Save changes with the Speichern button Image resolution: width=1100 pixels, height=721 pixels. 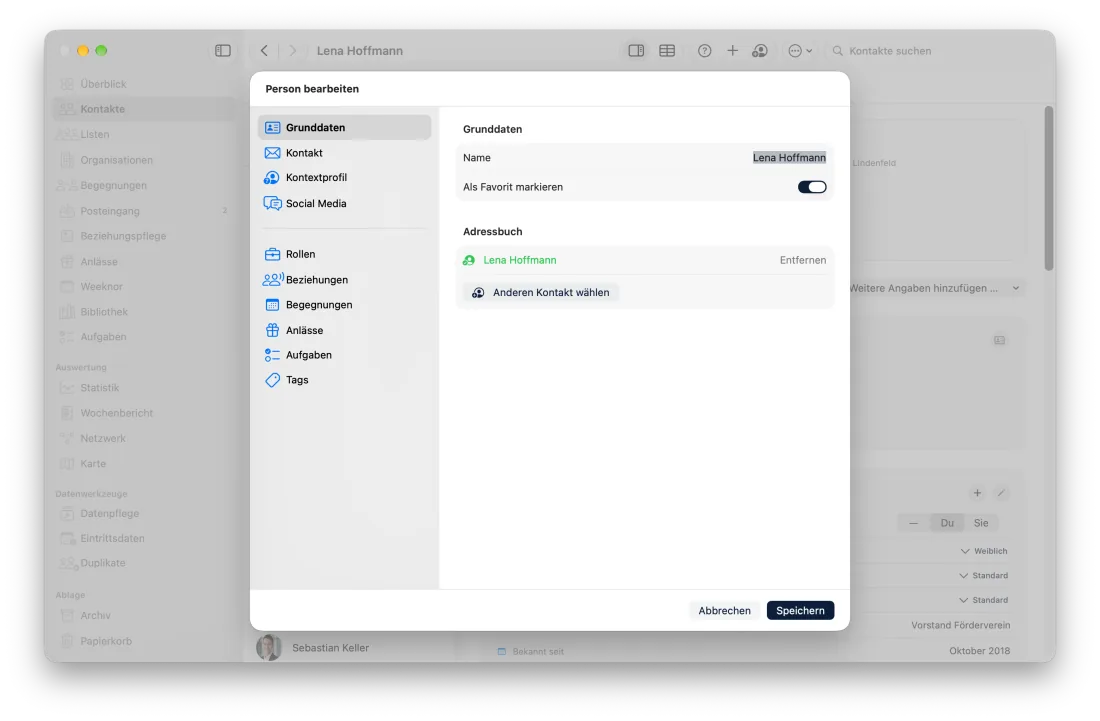(x=800, y=610)
